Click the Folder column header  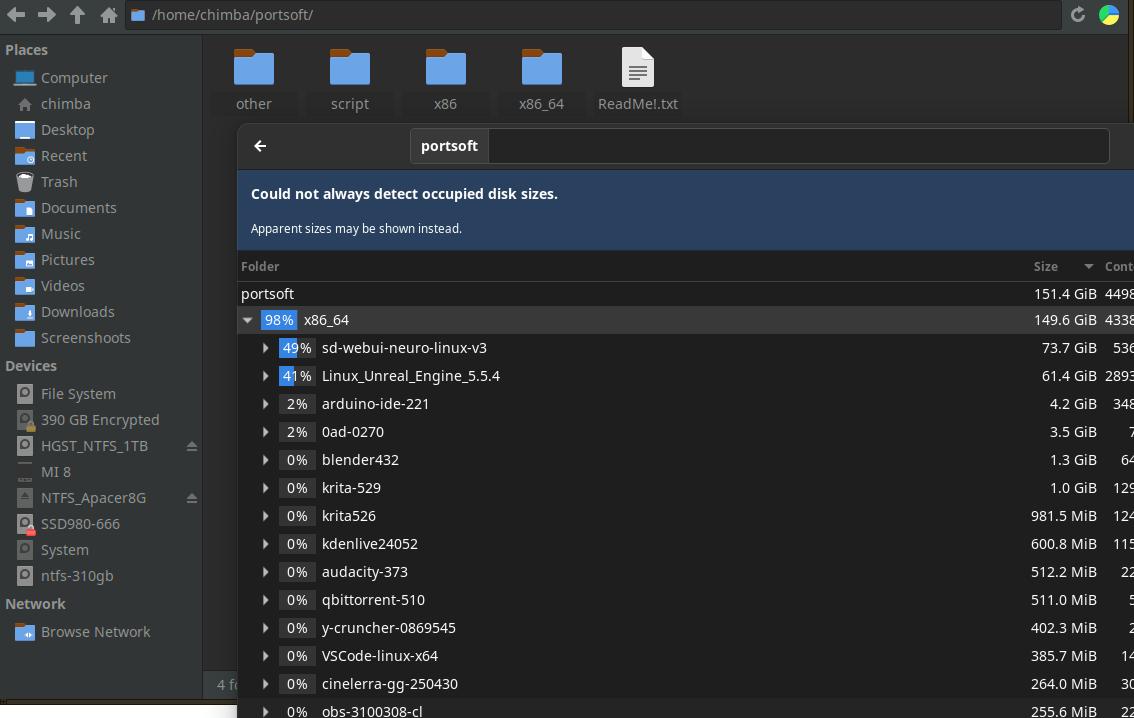pyautogui.click(x=260, y=266)
